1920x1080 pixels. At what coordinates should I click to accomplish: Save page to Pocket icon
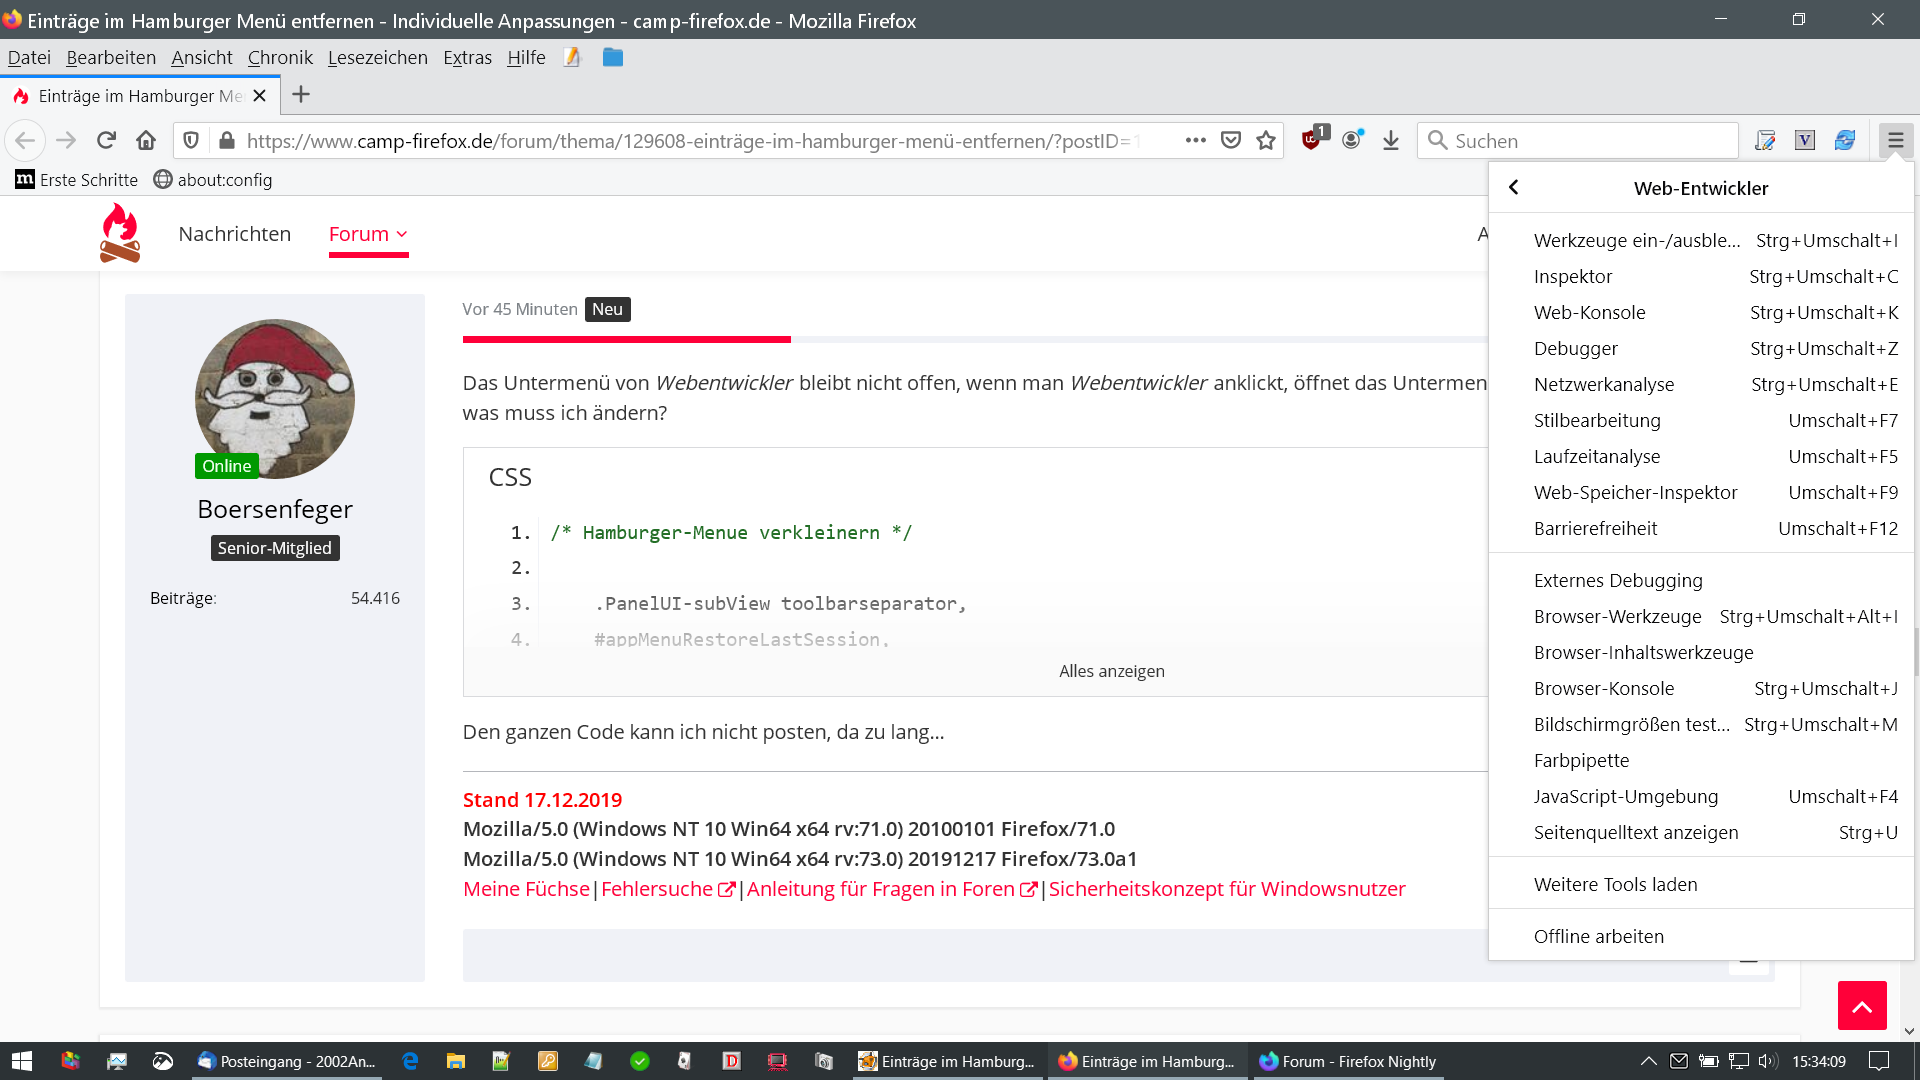(1231, 140)
